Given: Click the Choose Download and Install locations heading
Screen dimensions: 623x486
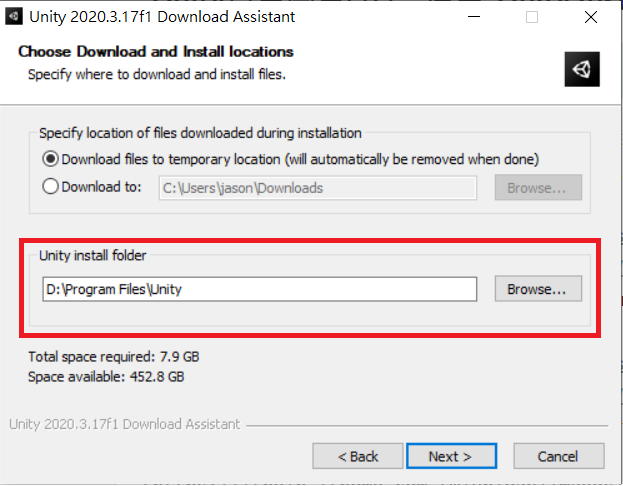Looking at the screenshot, I should point(156,52).
